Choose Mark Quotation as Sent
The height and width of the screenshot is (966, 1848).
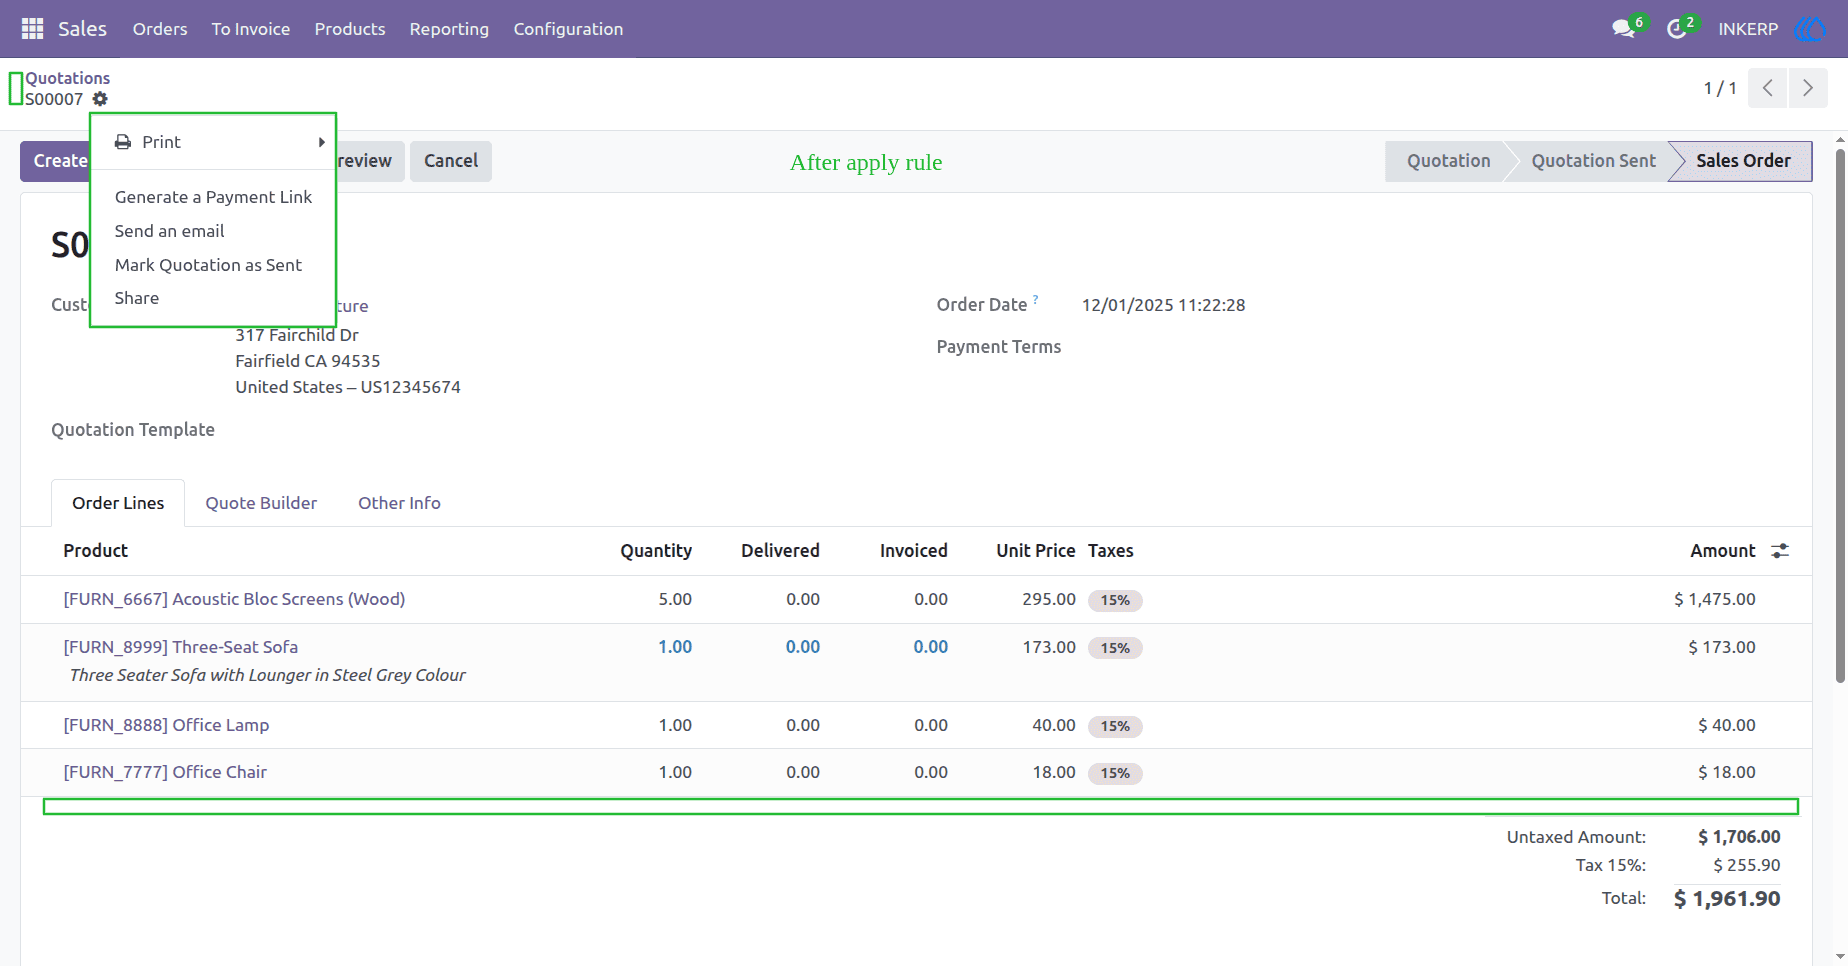[208, 265]
